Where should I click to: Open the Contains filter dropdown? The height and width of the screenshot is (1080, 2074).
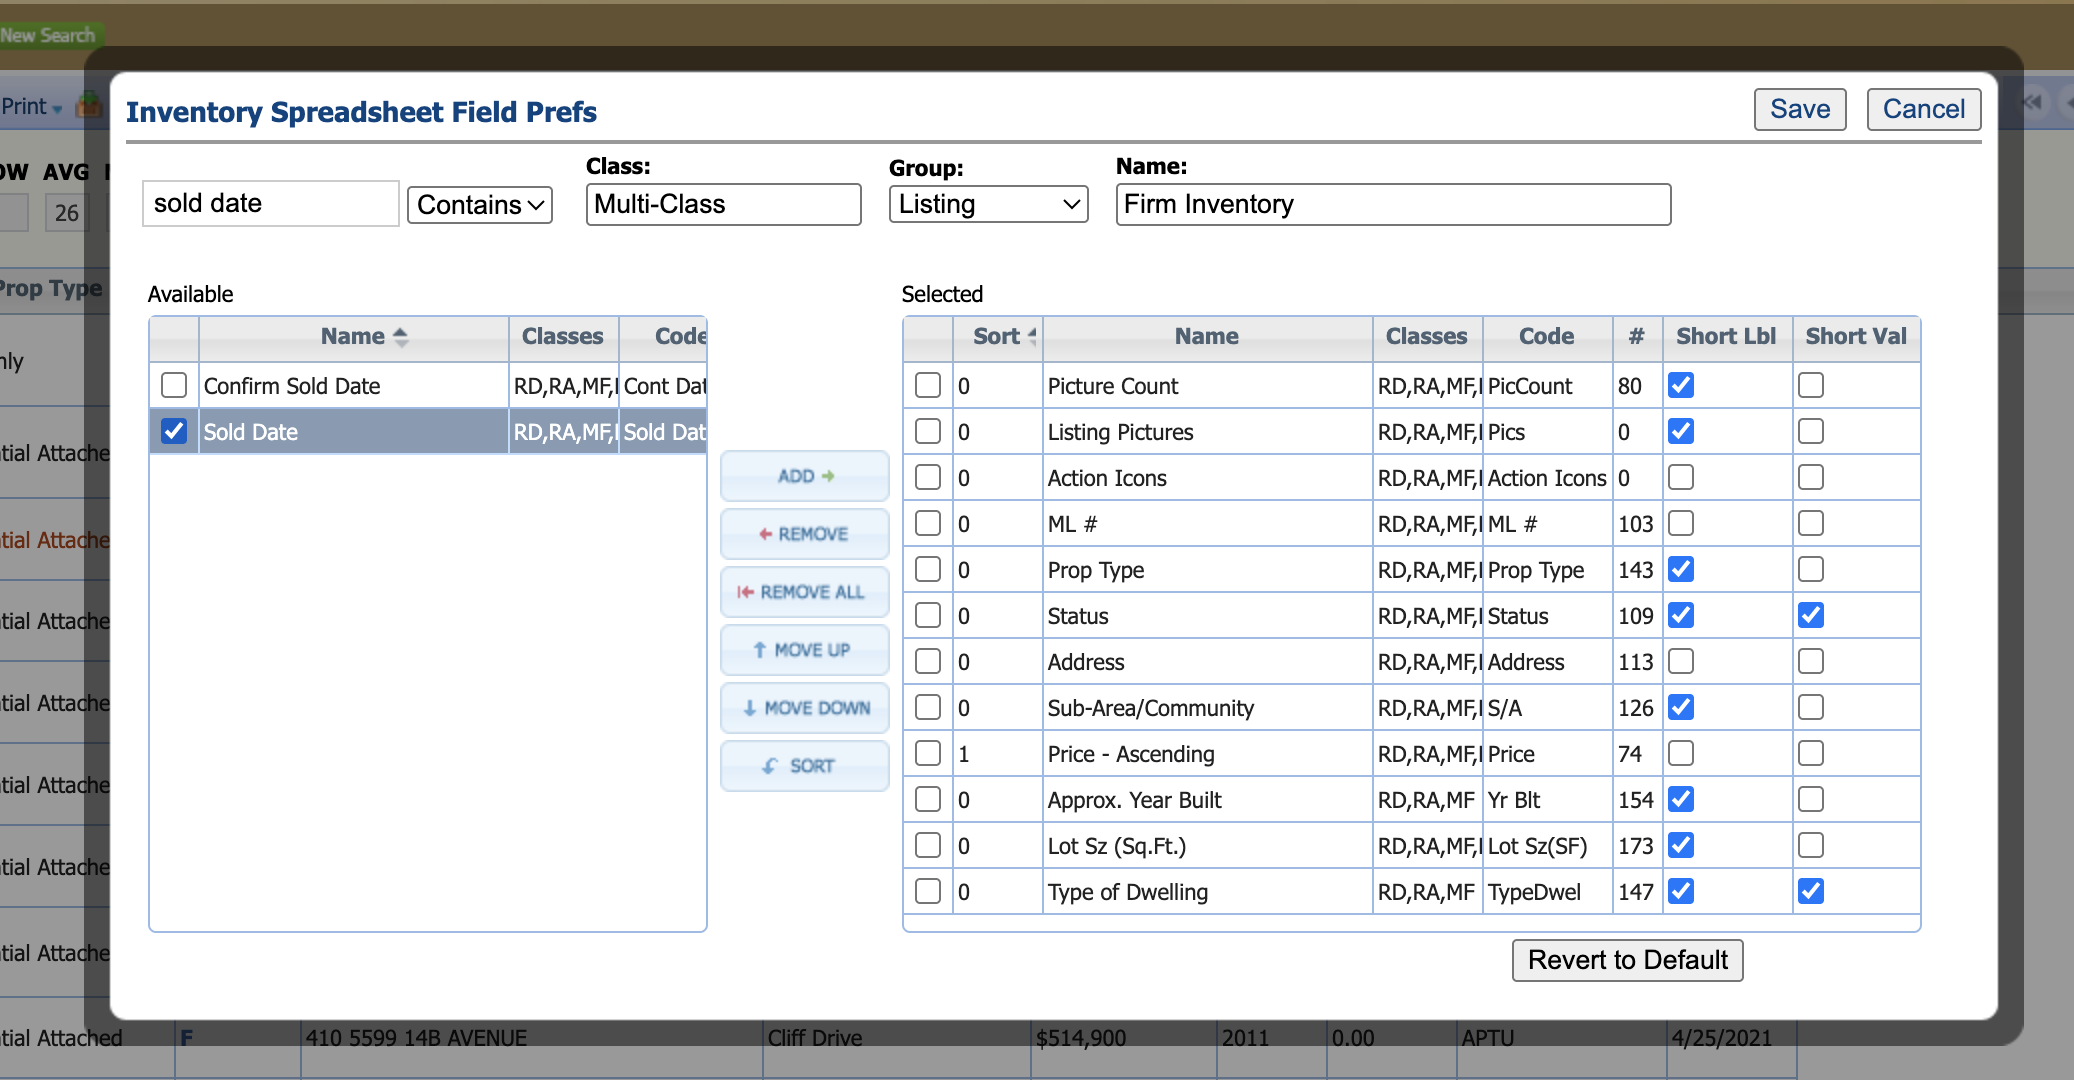pos(480,205)
